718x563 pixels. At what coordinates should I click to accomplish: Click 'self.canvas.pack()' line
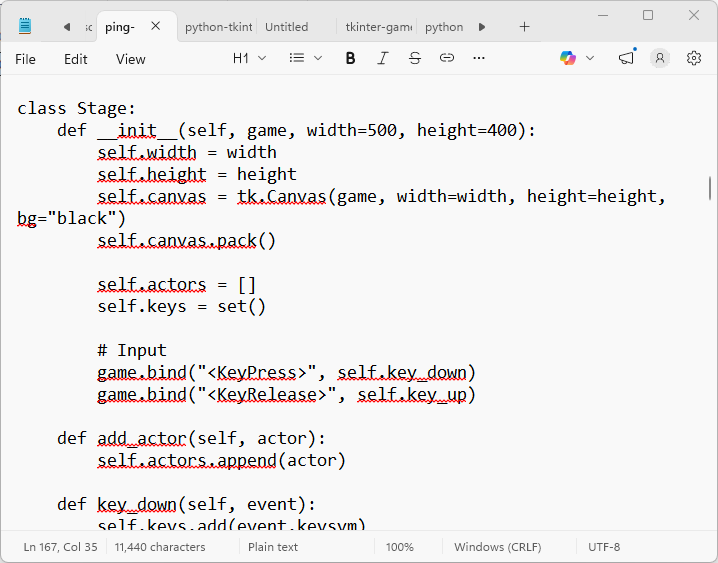pyautogui.click(x=187, y=240)
